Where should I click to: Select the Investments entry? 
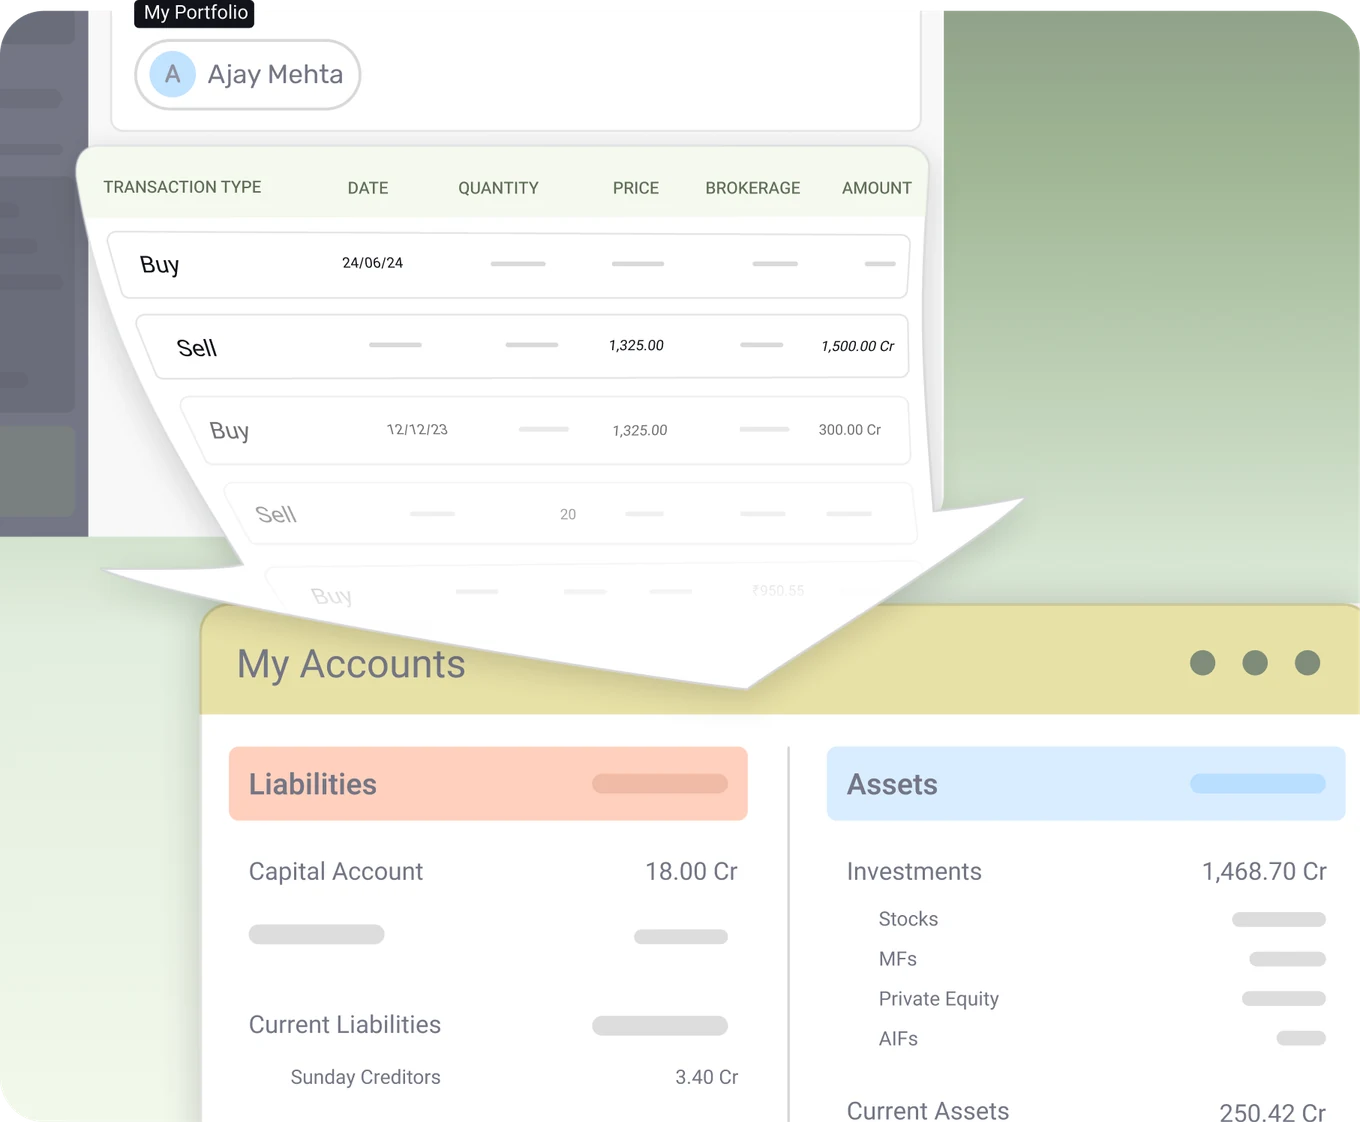pos(914,872)
